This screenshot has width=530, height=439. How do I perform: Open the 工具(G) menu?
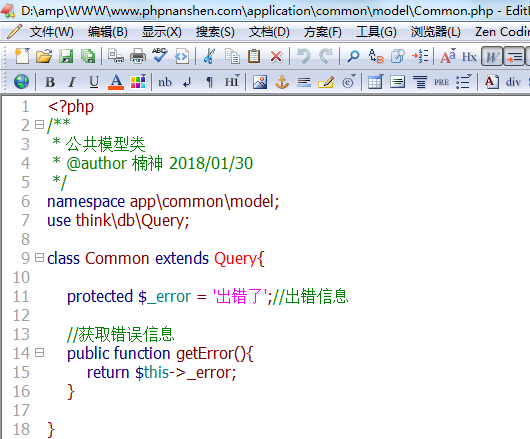pyautogui.click(x=376, y=32)
